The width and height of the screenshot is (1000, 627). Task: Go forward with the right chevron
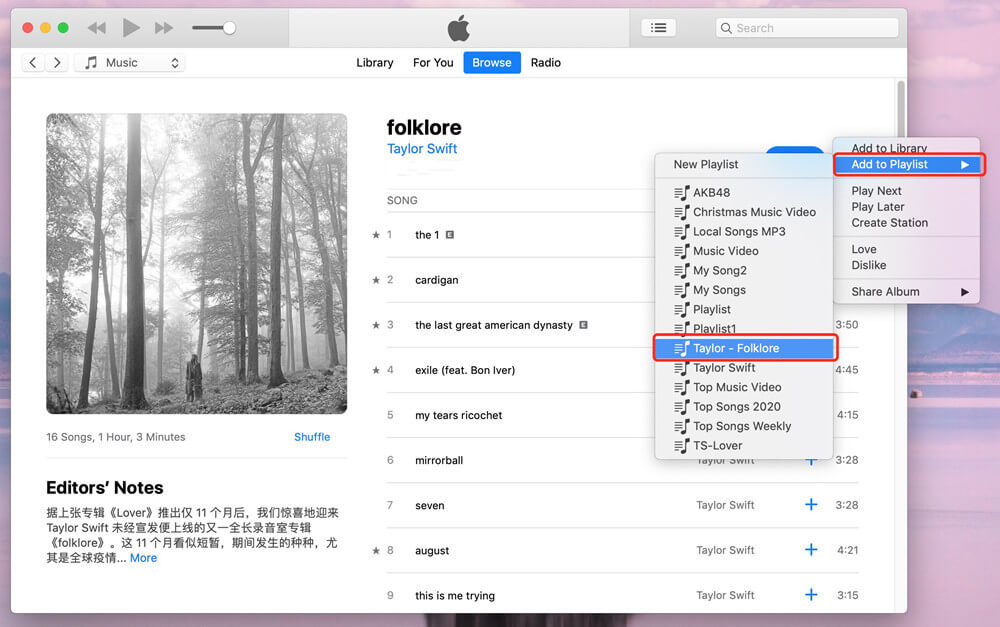tap(57, 63)
